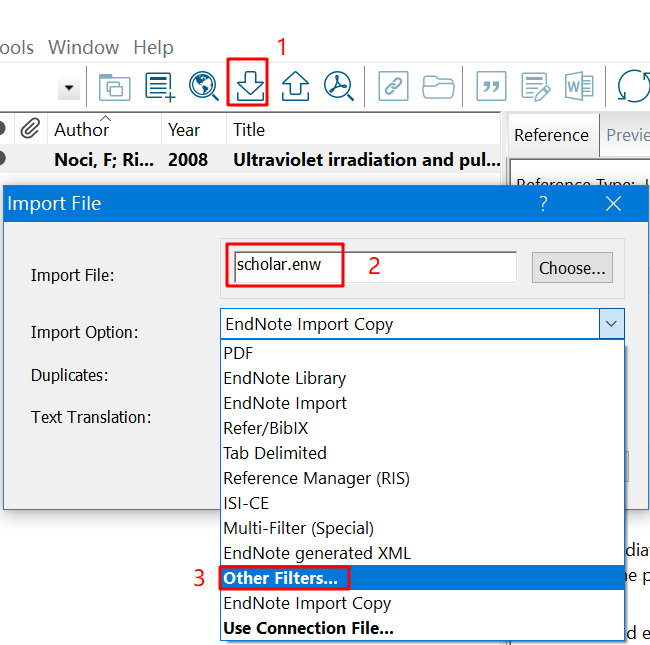Open the Online Search globe icon
The height and width of the screenshot is (645, 650).
click(203, 86)
